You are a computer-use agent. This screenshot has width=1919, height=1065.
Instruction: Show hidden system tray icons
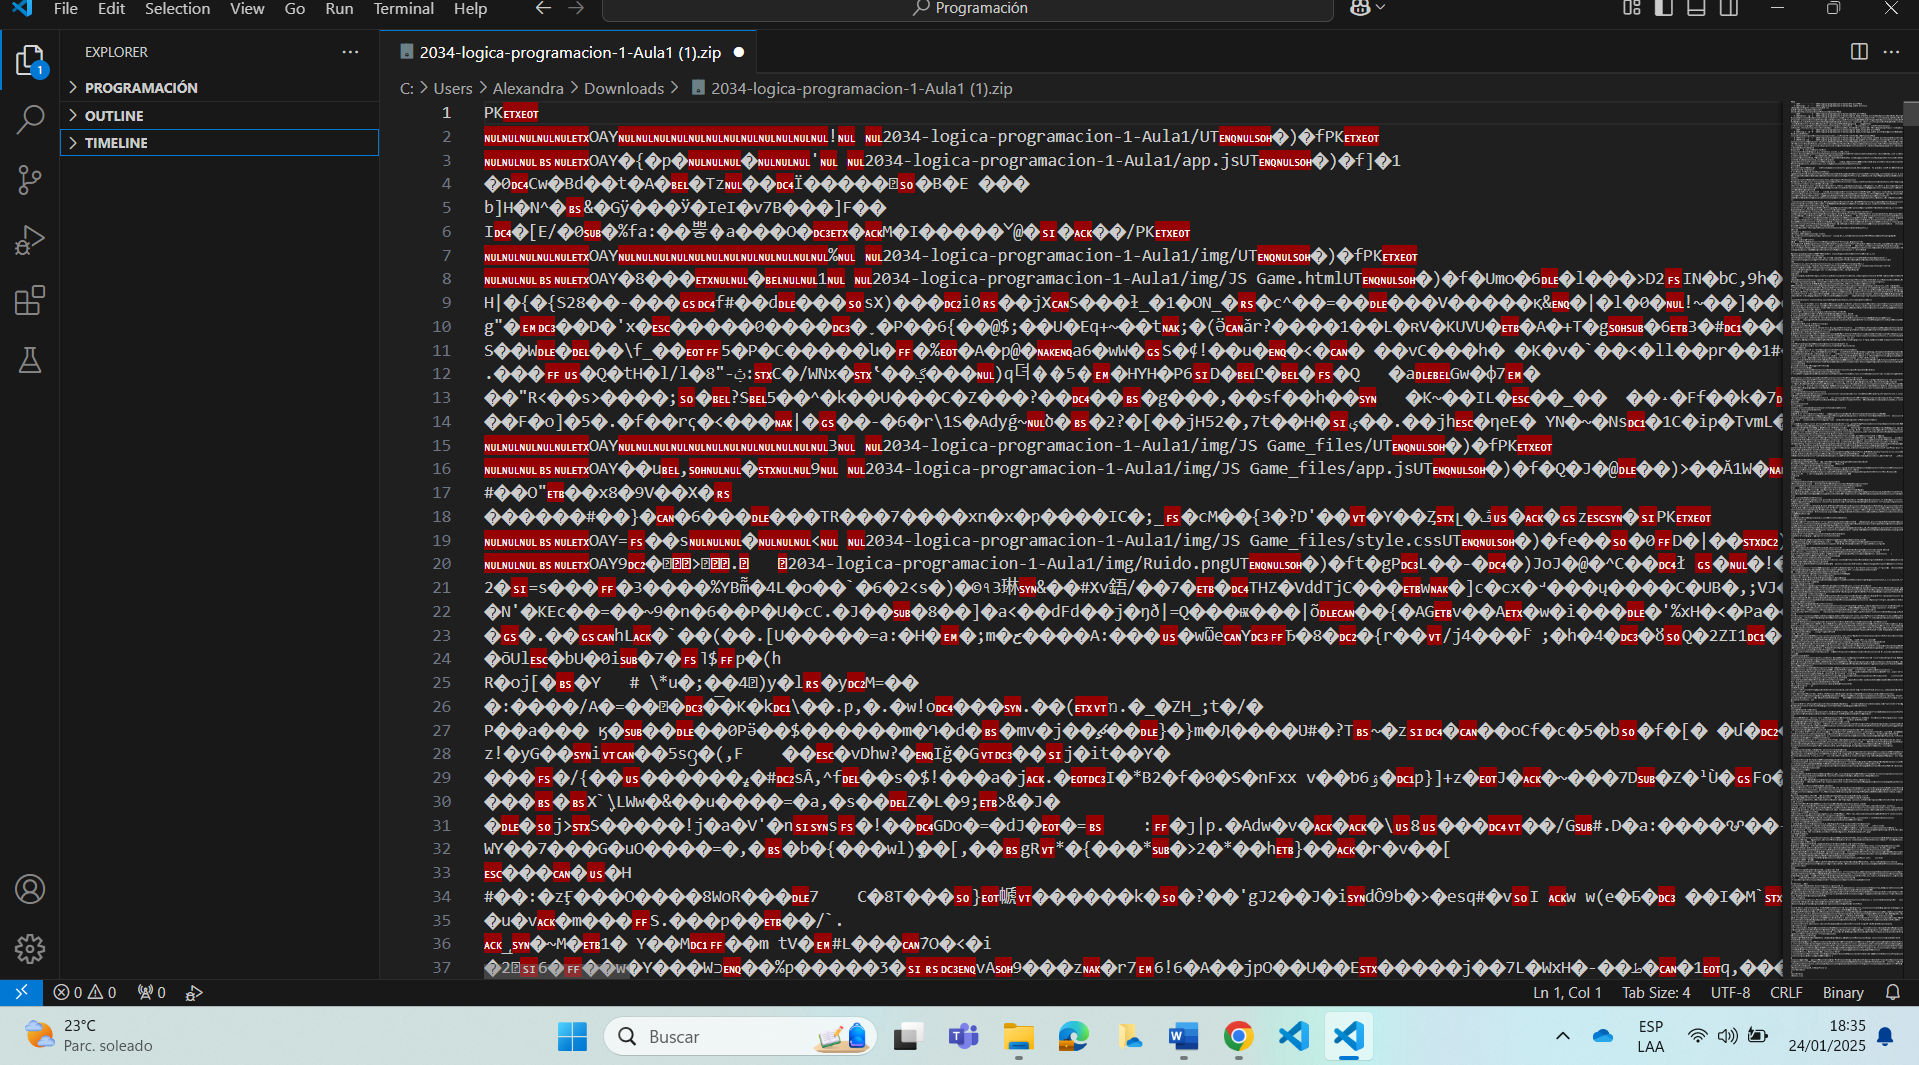1562,1036
